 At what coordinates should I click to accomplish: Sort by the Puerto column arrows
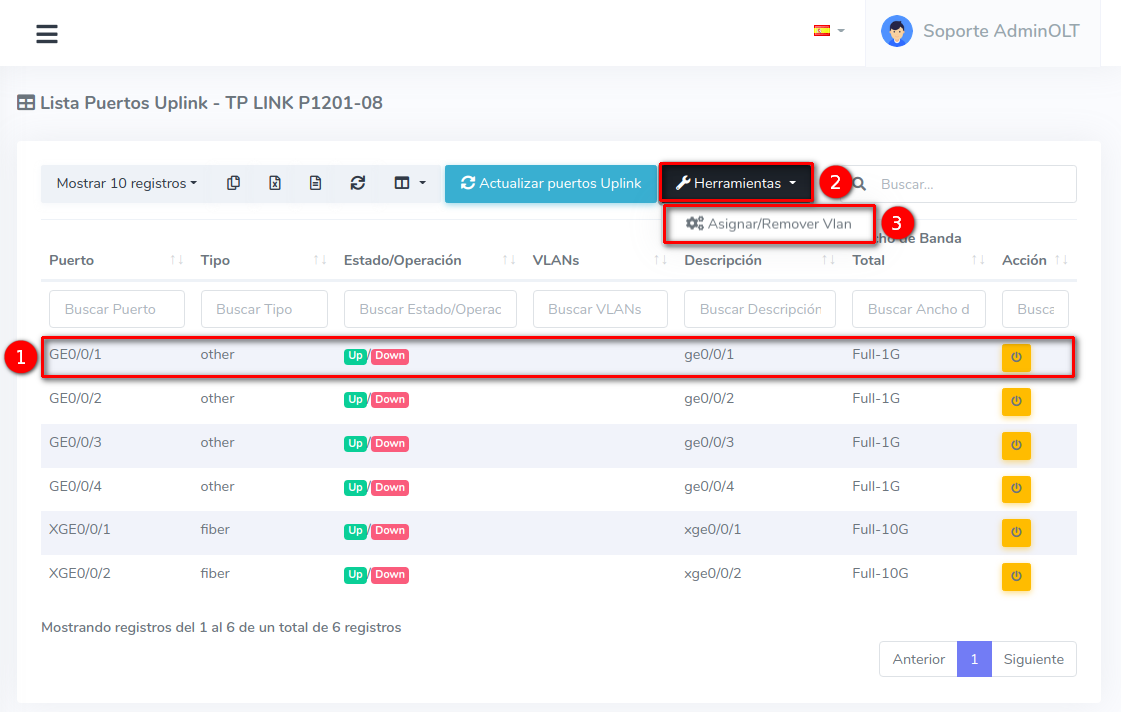point(177,260)
